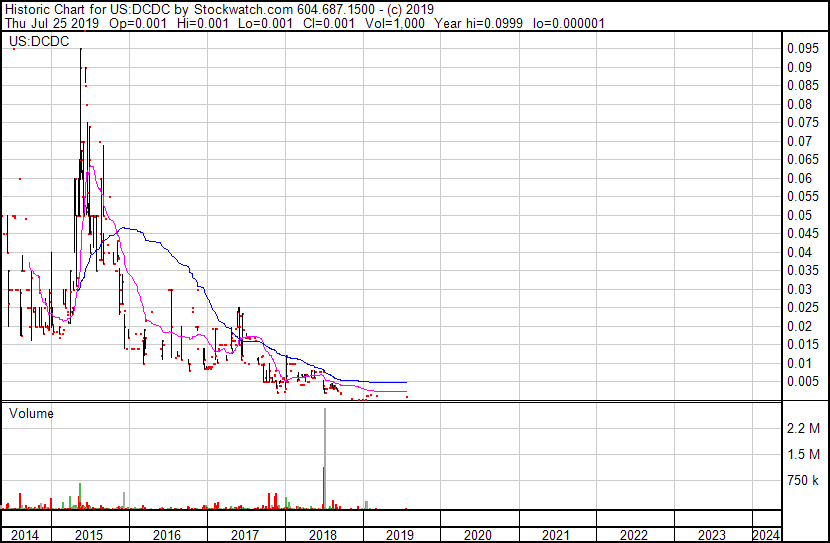Click the blue moving average line peak

(124, 228)
